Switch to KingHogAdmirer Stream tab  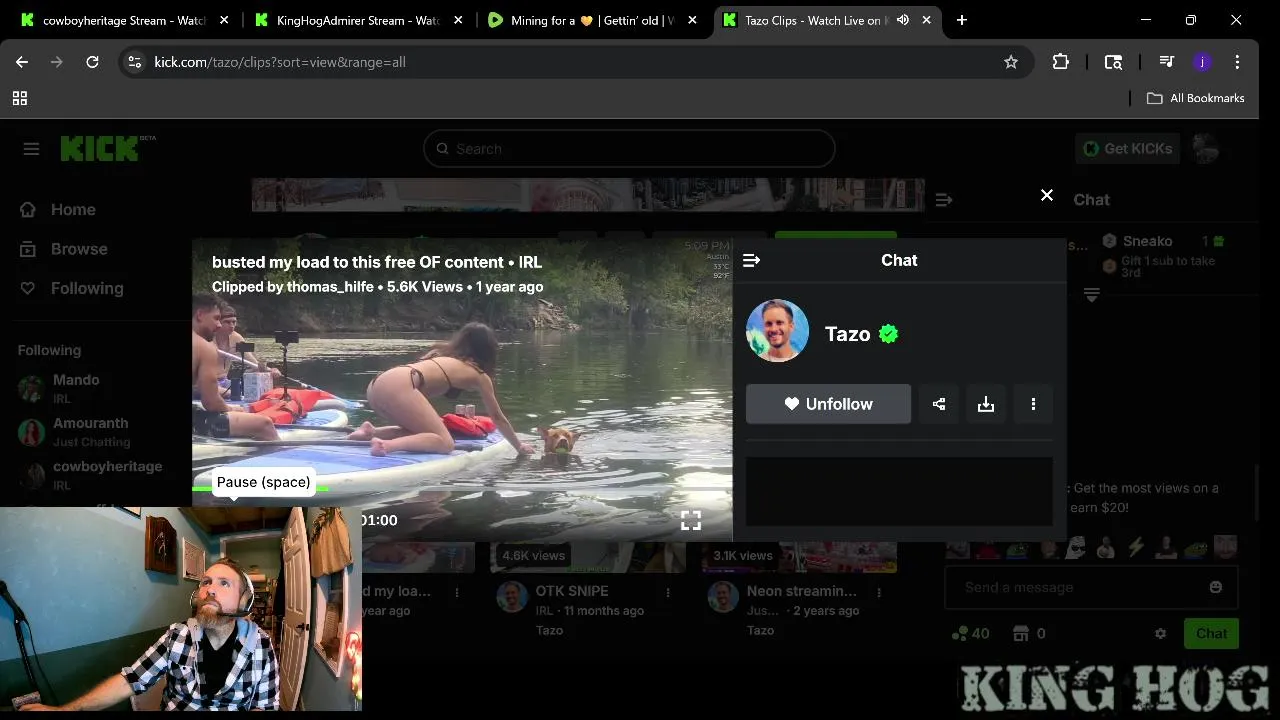[357, 20]
